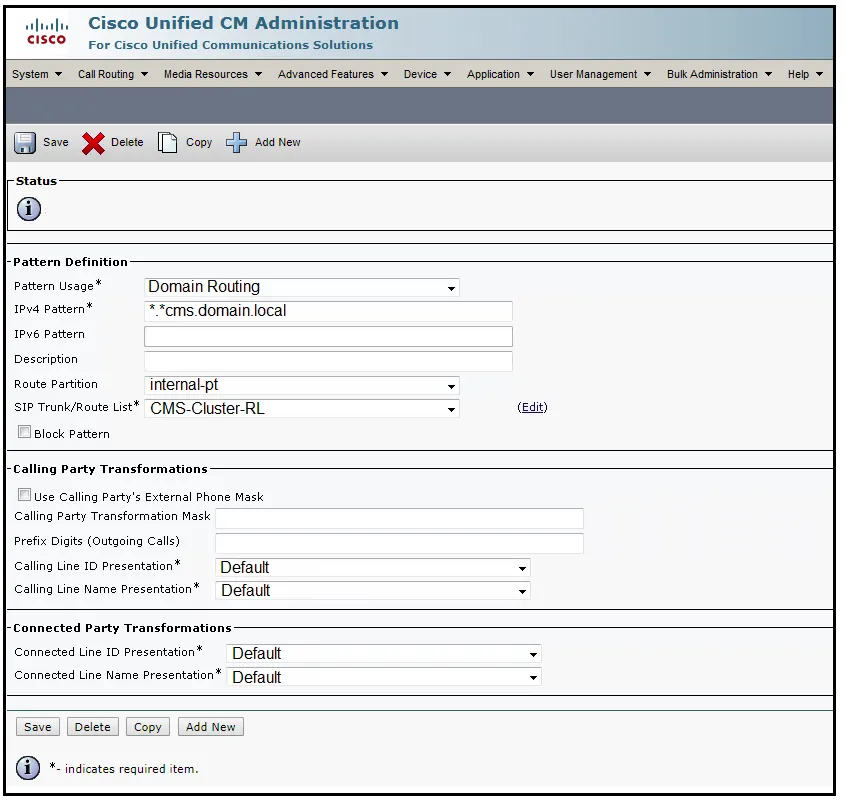The image size is (845, 803).
Task: Expand the Connected Line Name Presentation dropdown
Action: coord(384,677)
